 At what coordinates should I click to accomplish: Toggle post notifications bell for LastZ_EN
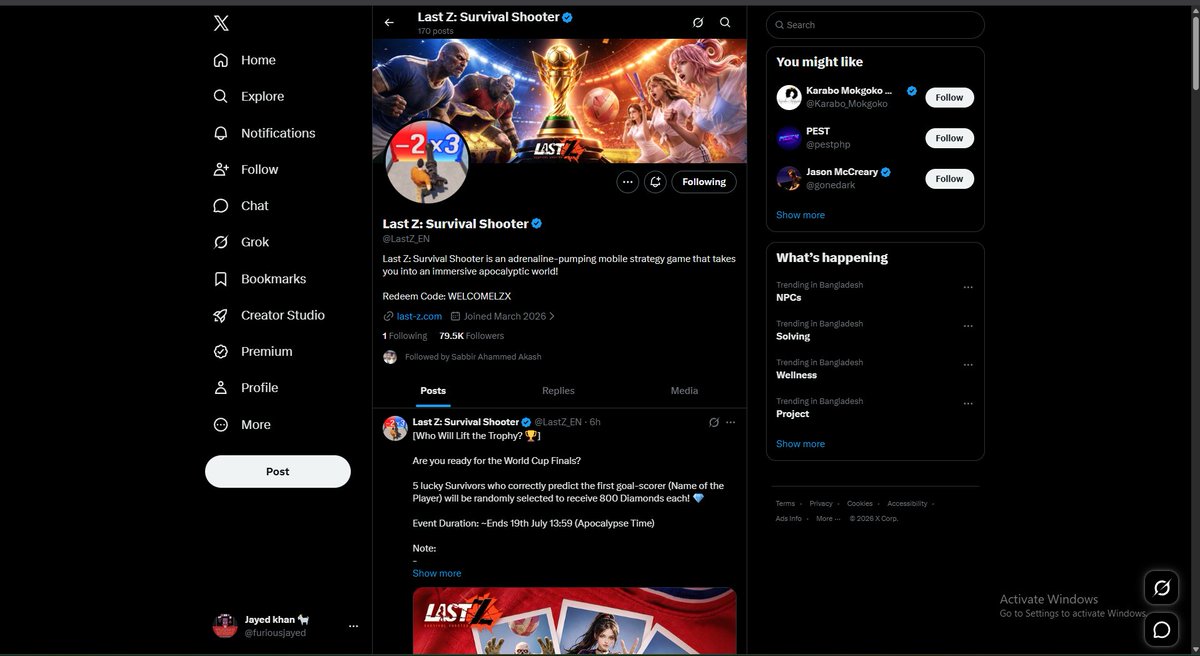[x=656, y=182]
